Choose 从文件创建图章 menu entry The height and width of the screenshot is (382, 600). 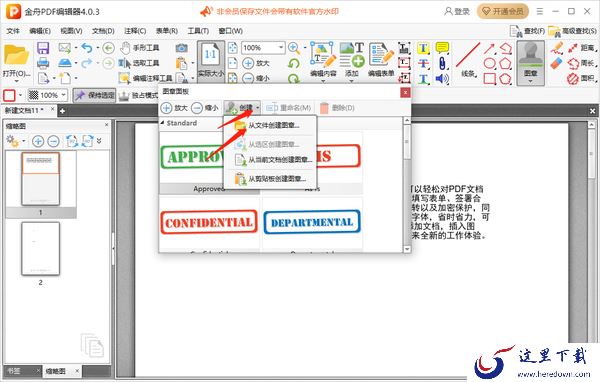click(270, 125)
